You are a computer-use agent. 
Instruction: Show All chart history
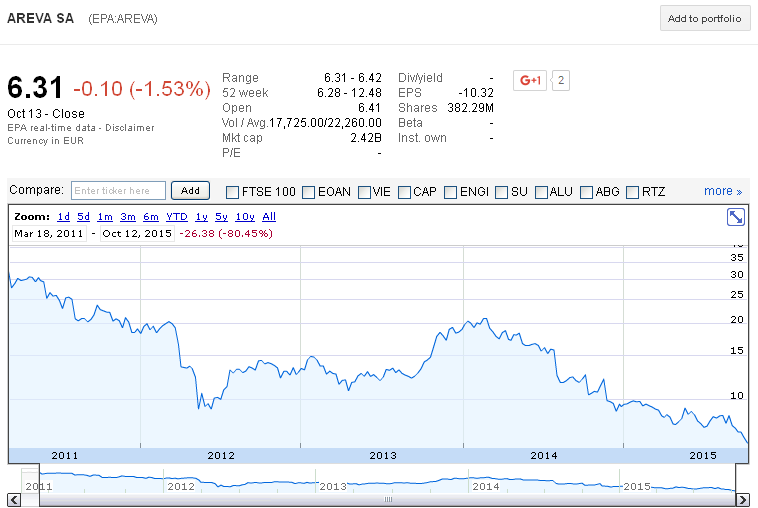point(269,217)
